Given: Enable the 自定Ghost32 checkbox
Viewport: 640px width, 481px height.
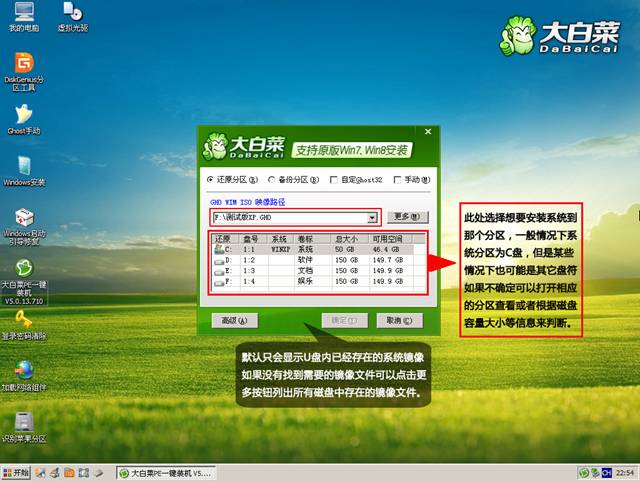Looking at the screenshot, I should point(334,180).
